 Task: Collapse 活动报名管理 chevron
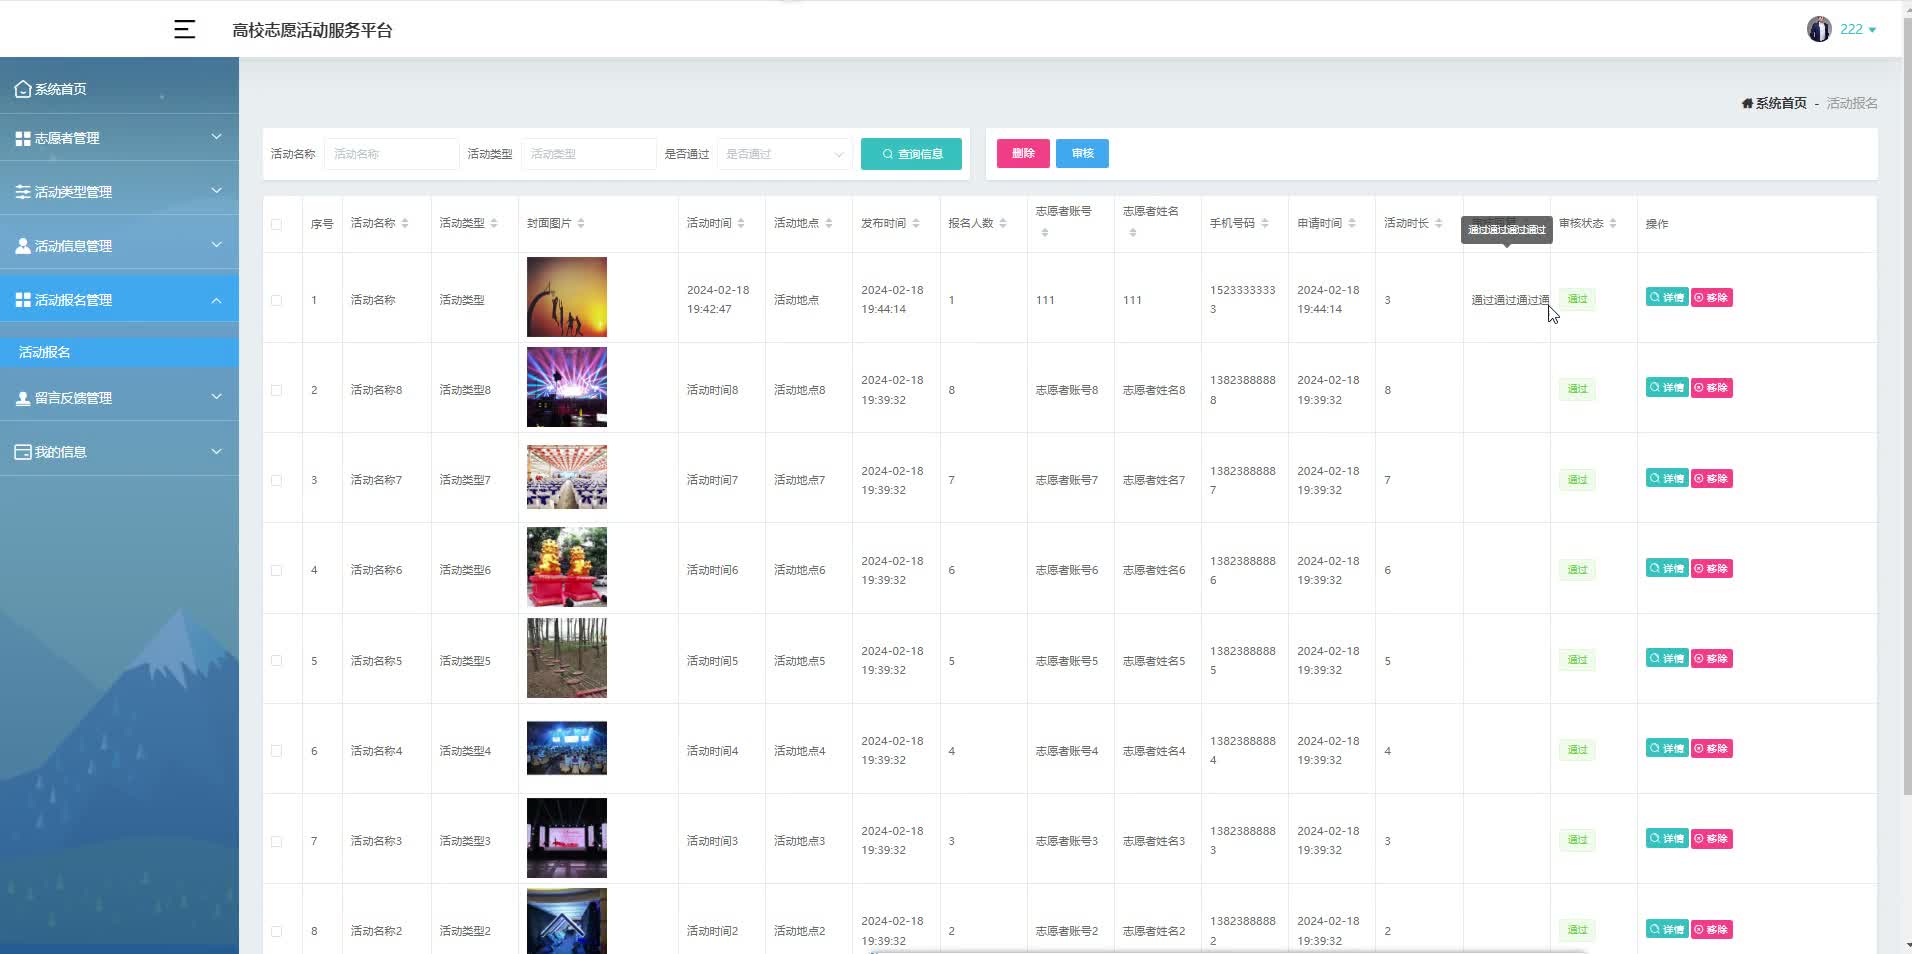tap(216, 300)
